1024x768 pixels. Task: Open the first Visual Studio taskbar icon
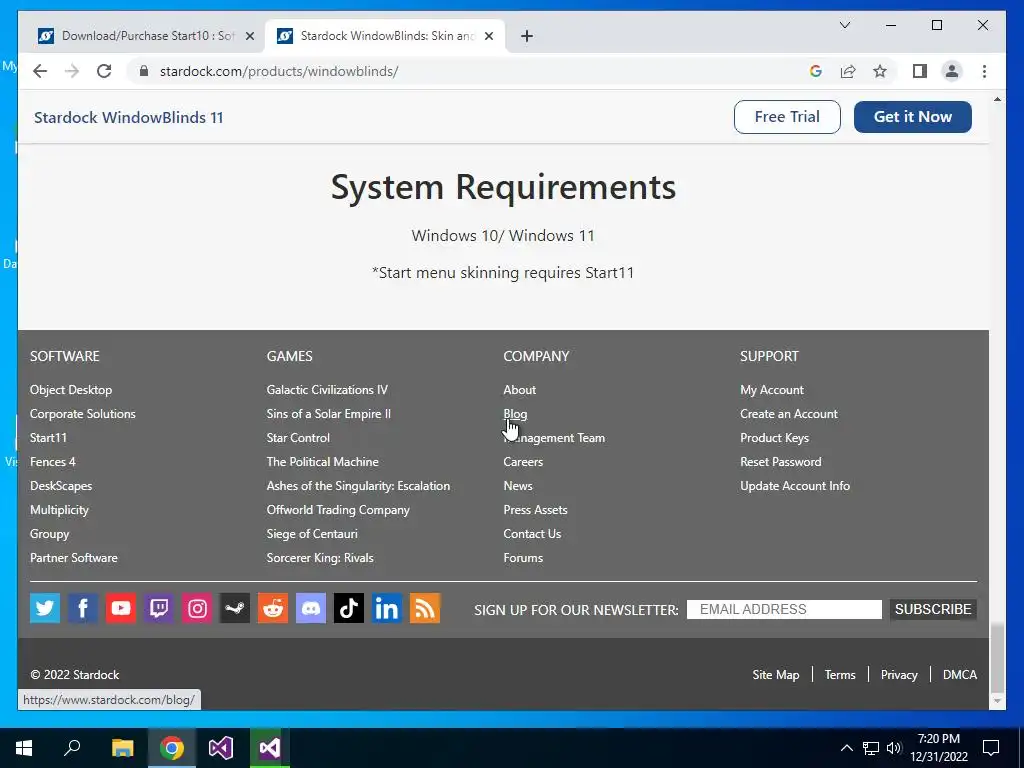[x=221, y=748]
